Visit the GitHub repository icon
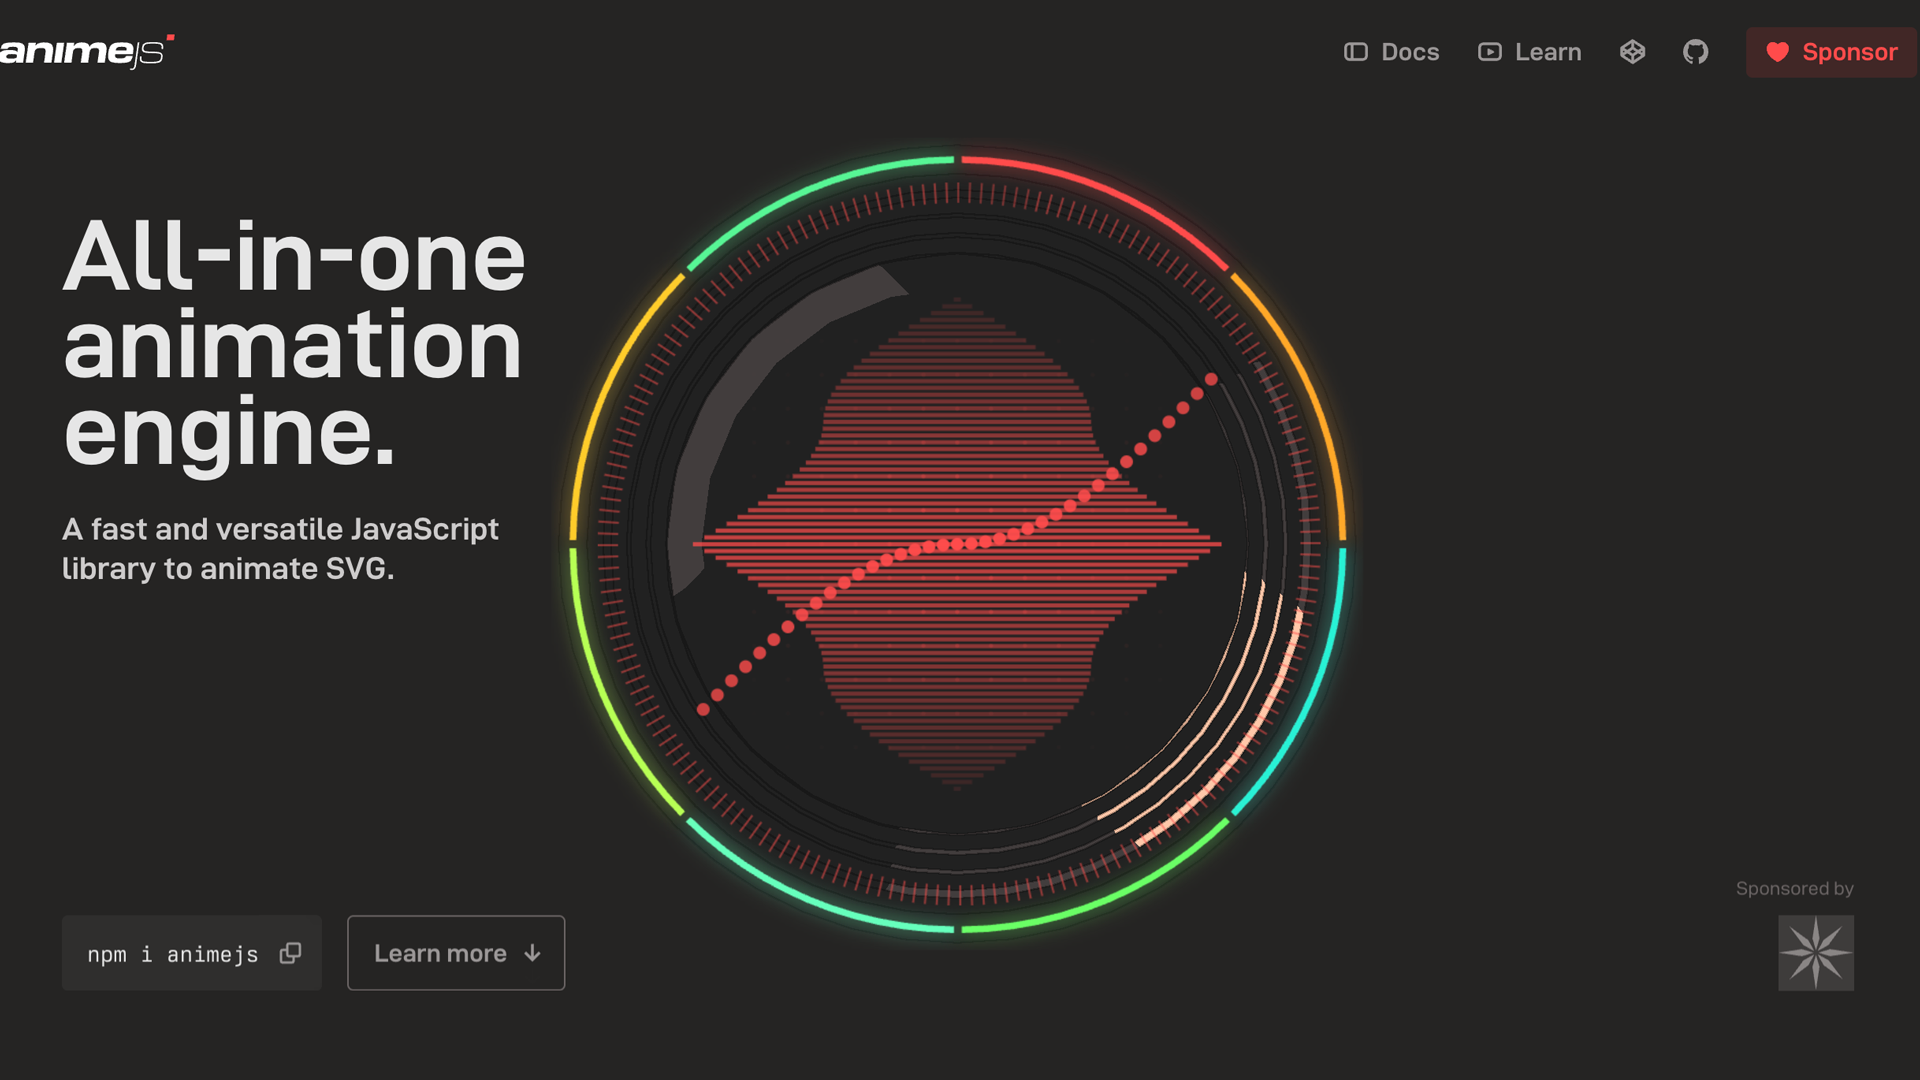This screenshot has width=1920, height=1080. coord(1695,52)
